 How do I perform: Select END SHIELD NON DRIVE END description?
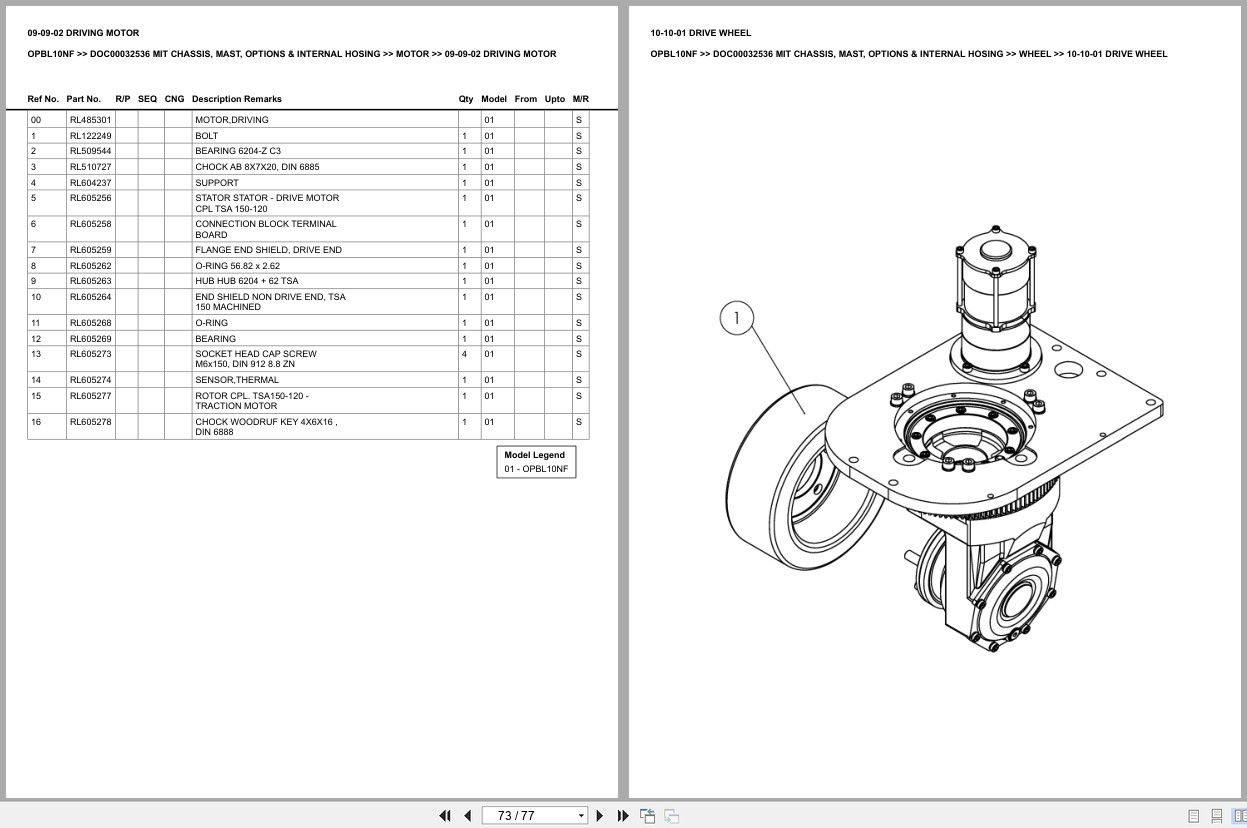270,302
